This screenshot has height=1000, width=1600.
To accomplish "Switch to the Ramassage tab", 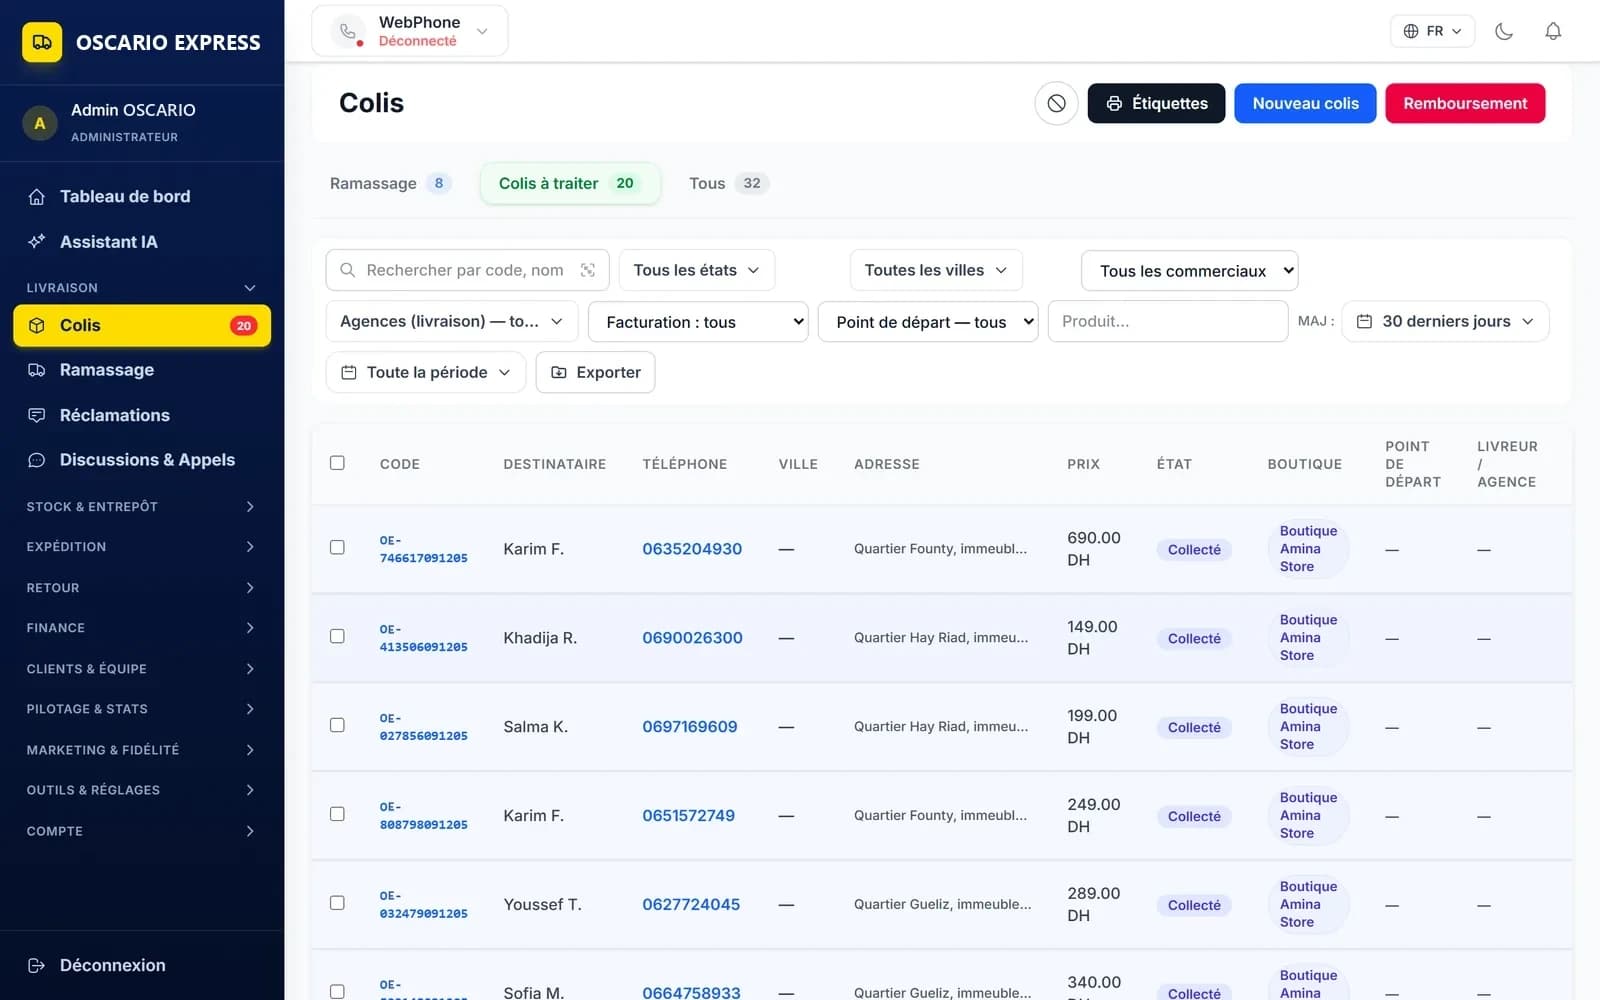I will pyautogui.click(x=390, y=183).
